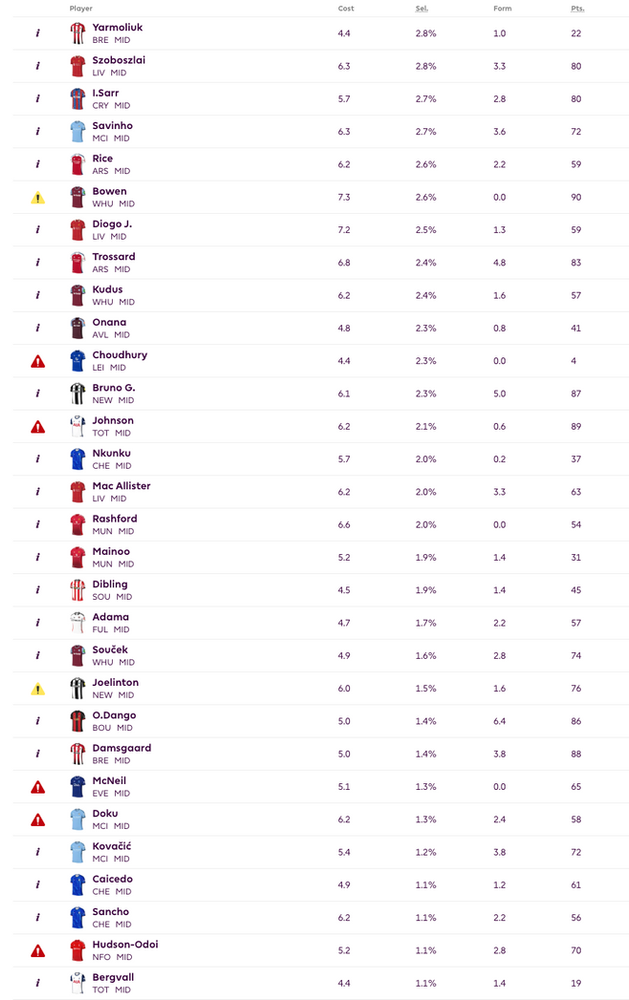This screenshot has height=1000, width=629.
Task: Click red alert icon beside McNeil
Action: click(38, 786)
